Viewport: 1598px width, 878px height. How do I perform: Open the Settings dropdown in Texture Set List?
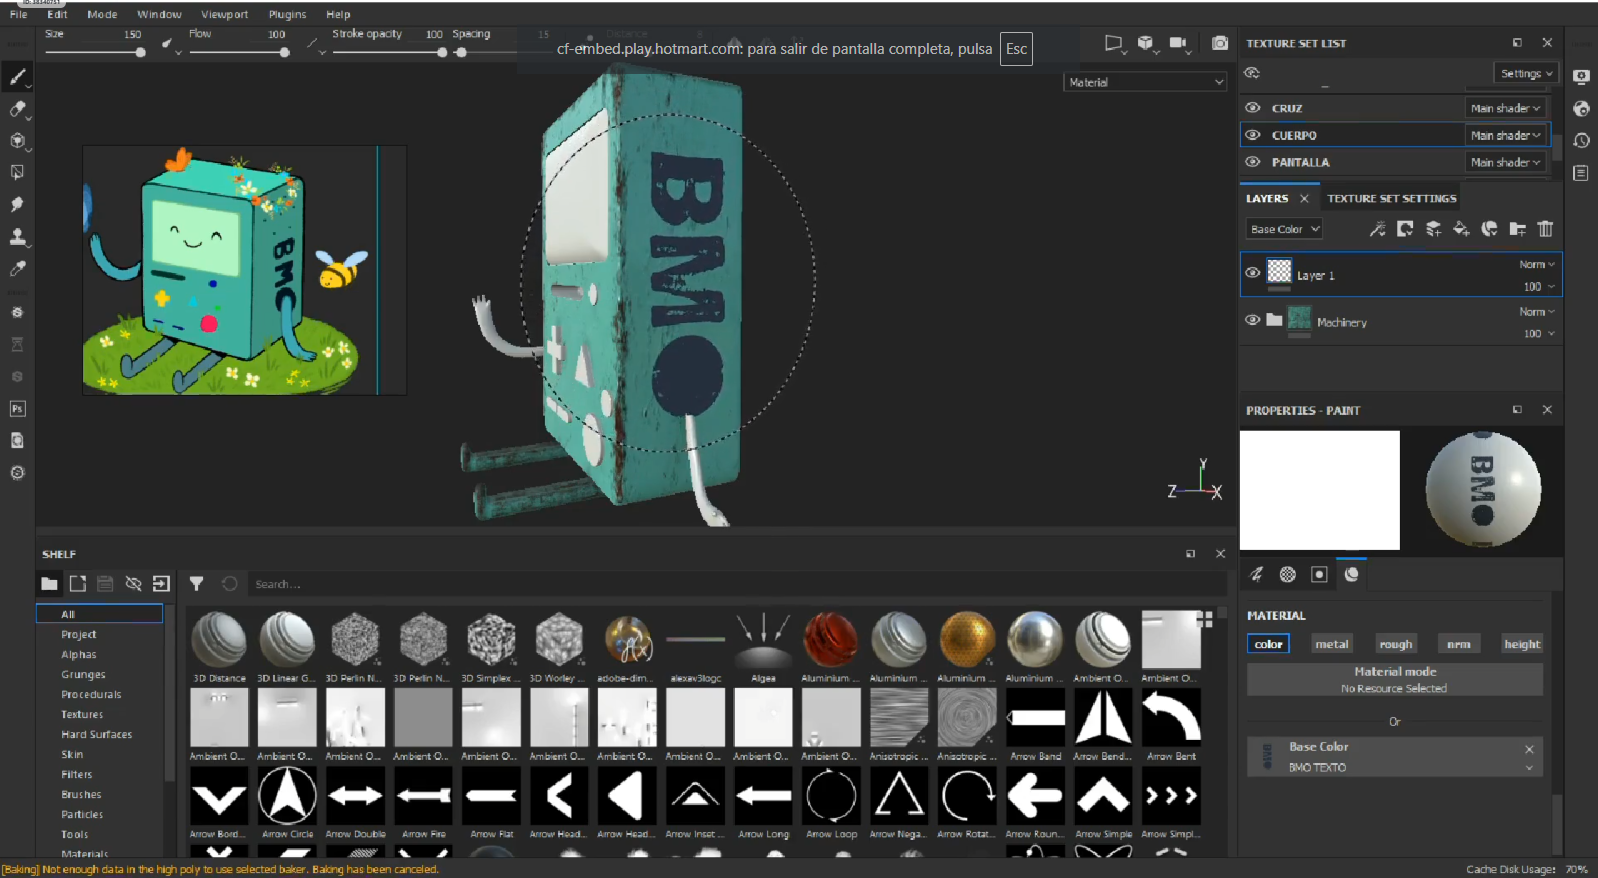tap(1526, 73)
